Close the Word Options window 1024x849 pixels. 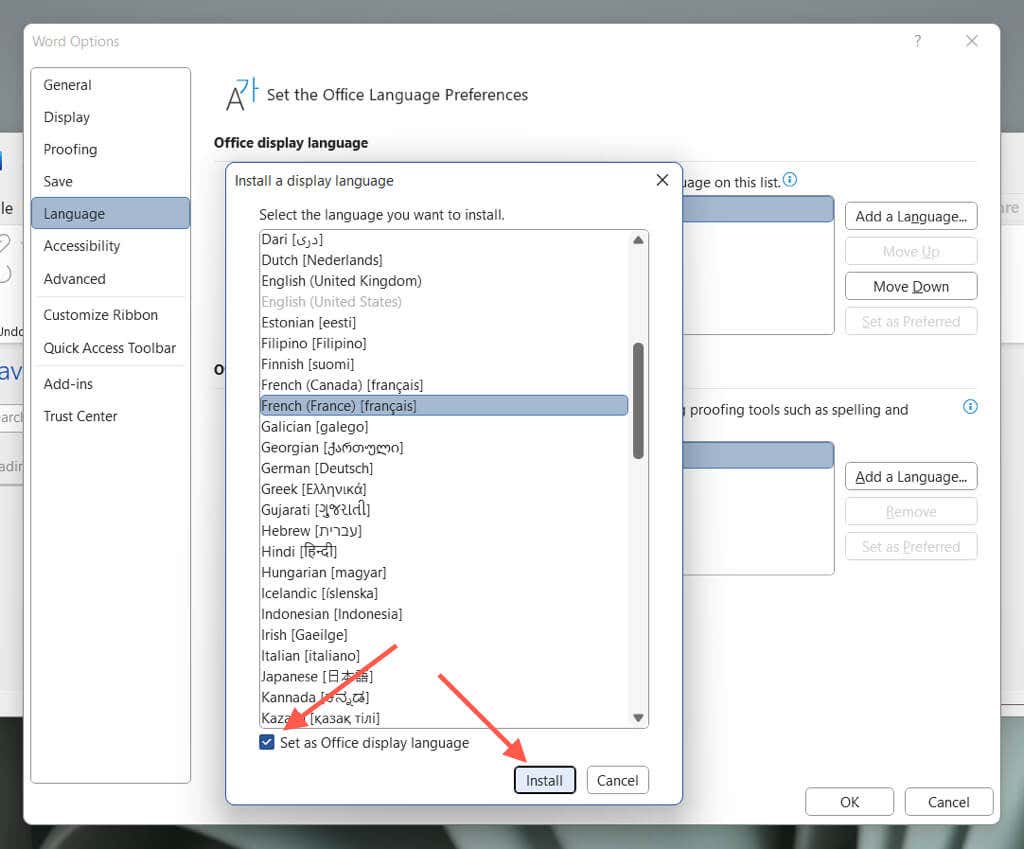[x=971, y=41]
